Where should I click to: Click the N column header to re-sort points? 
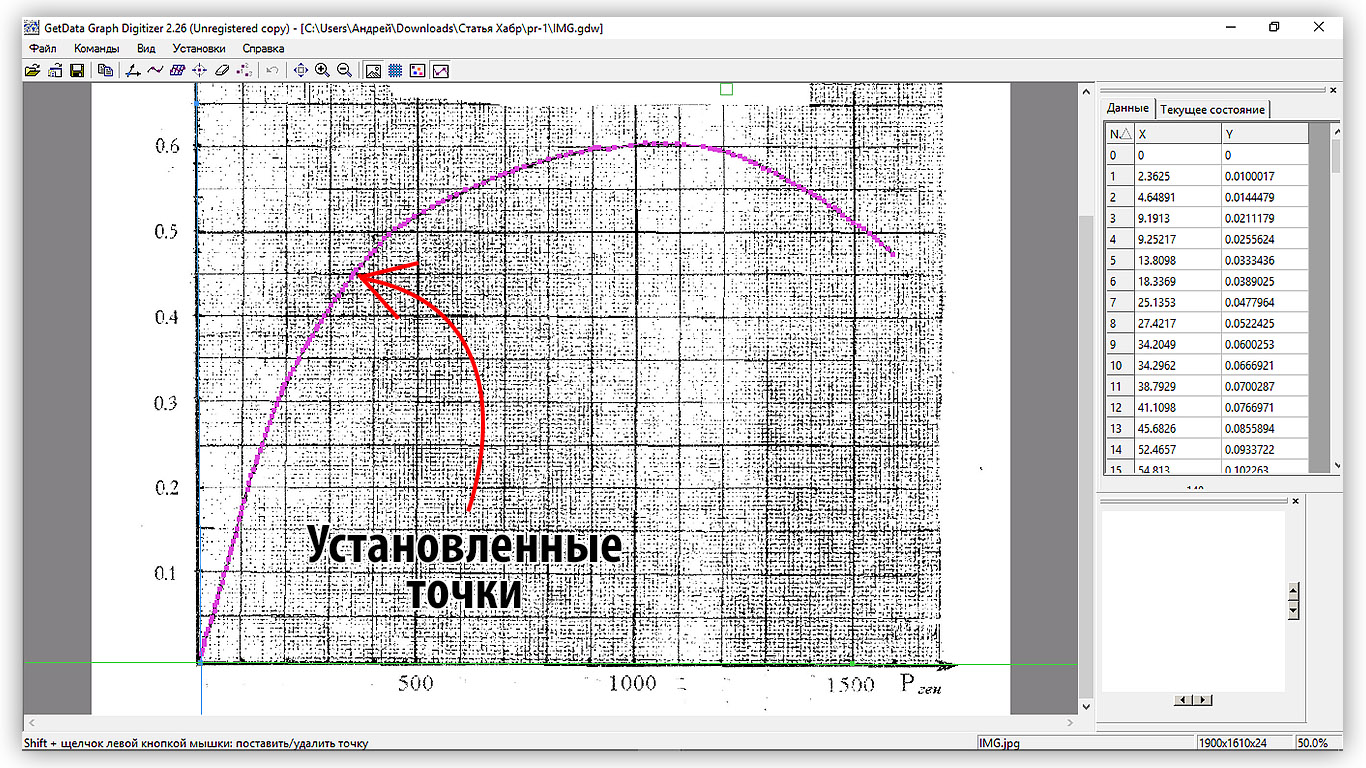[1119, 132]
